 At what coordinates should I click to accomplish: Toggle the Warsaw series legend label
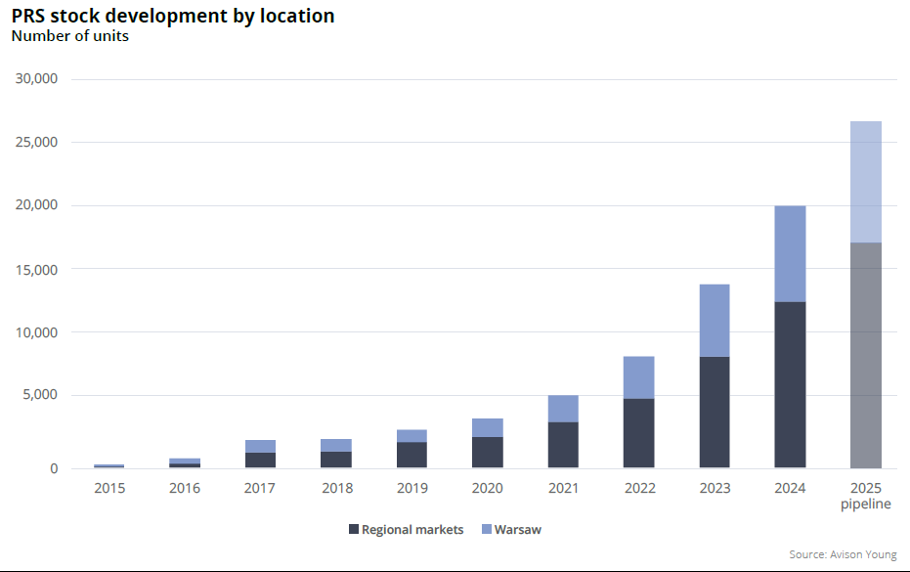coord(517,529)
